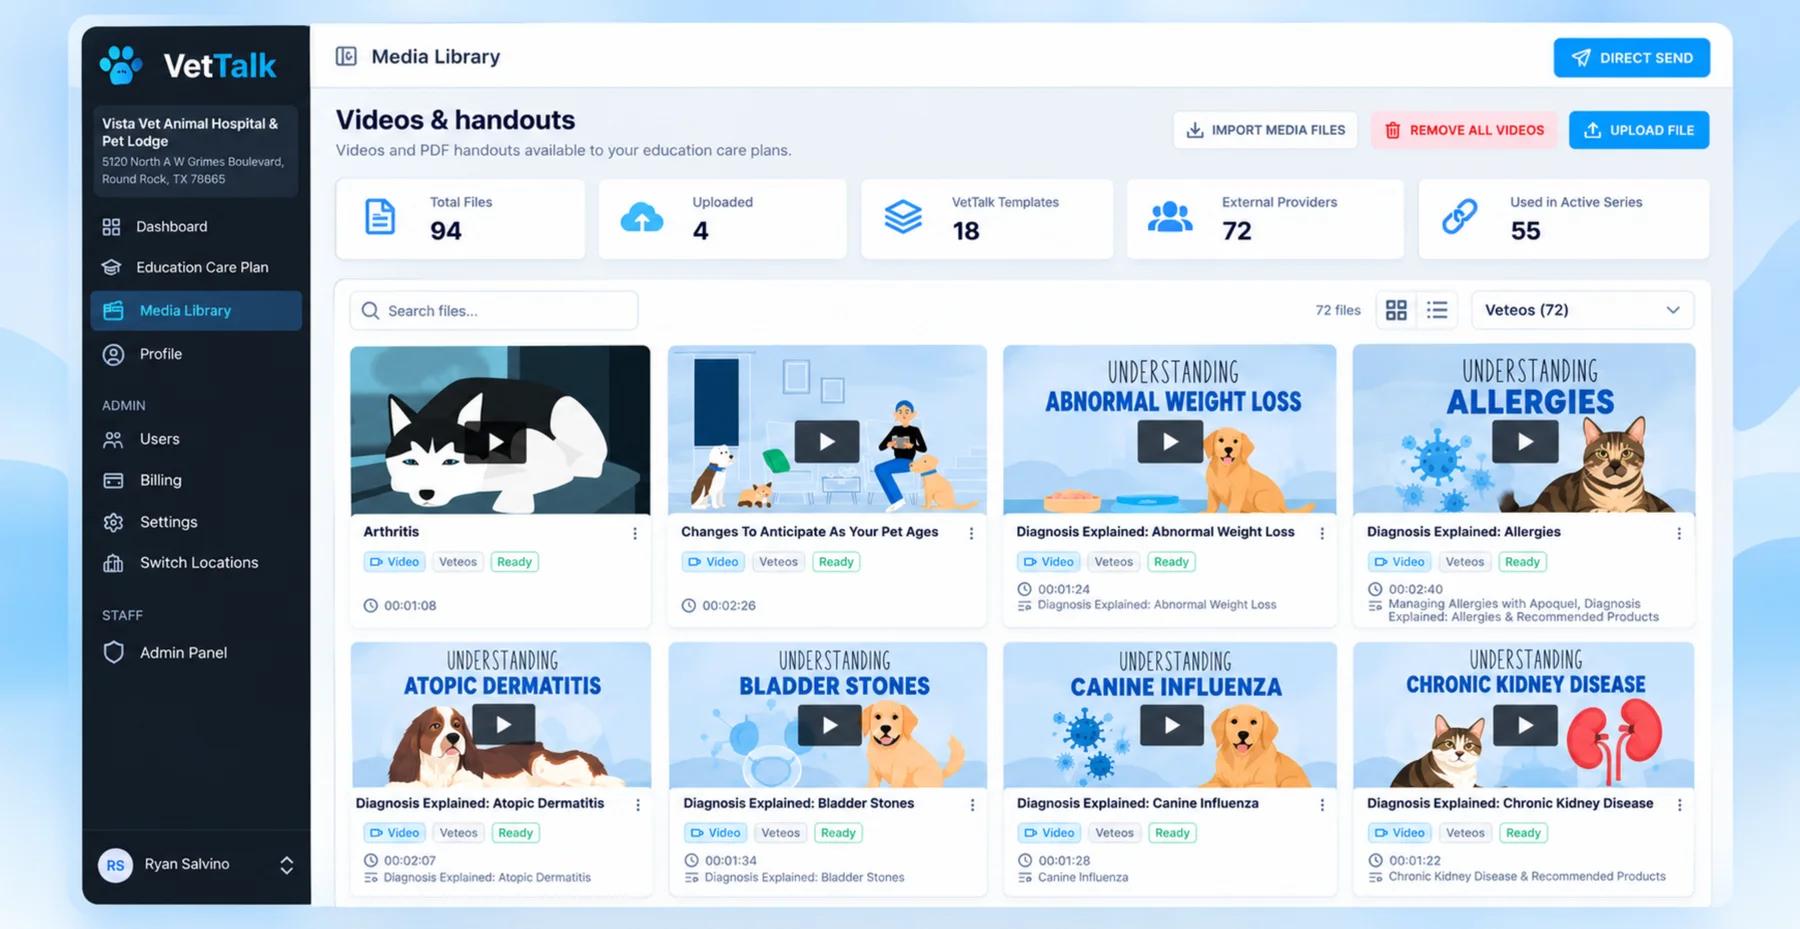This screenshot has height=929, width=1800.
Task: Click the RS user avatar
Action: 115,865
